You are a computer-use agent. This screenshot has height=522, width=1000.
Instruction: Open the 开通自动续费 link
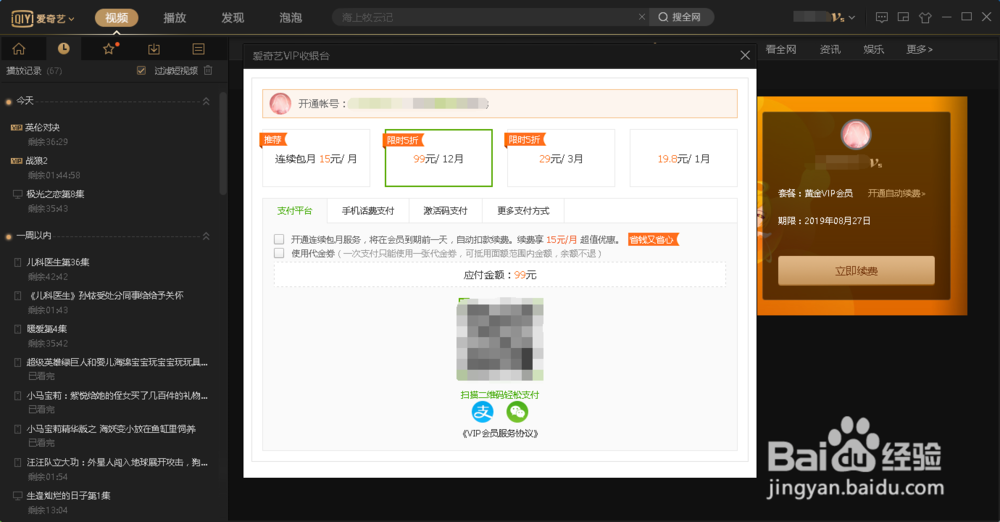[x=896, y=193]
